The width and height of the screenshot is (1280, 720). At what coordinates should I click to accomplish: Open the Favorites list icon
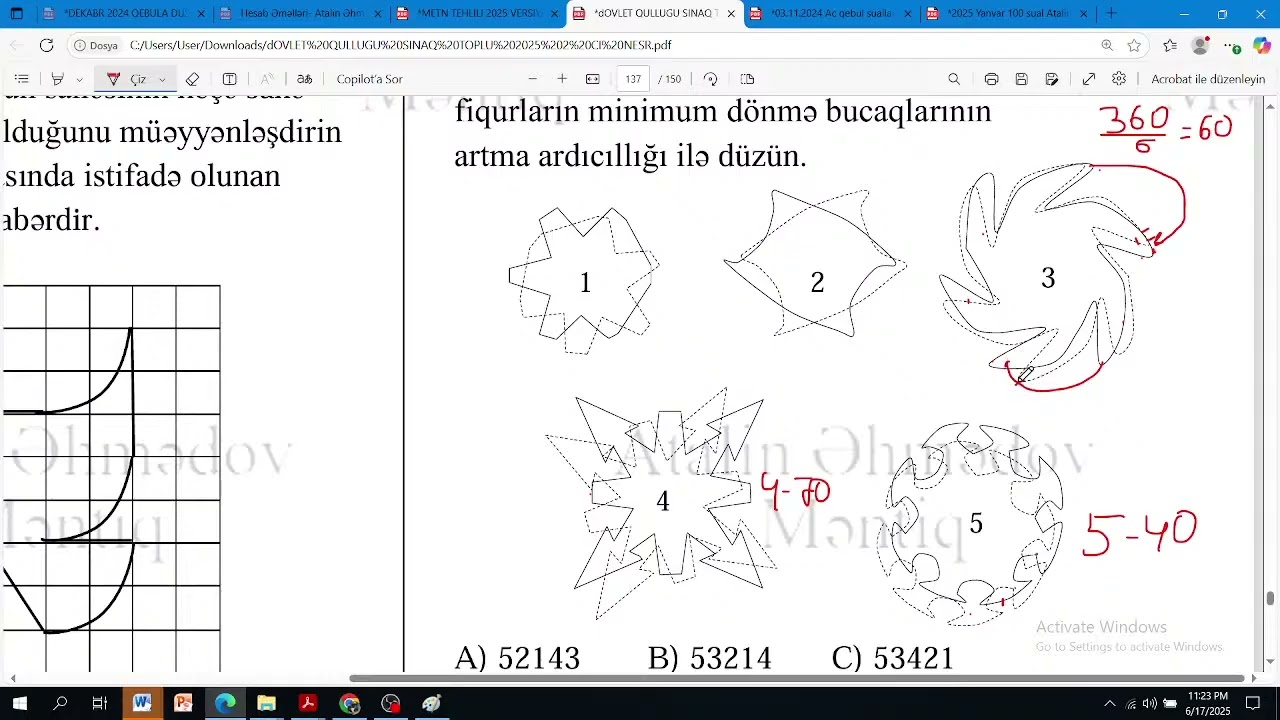(1170, 45)
